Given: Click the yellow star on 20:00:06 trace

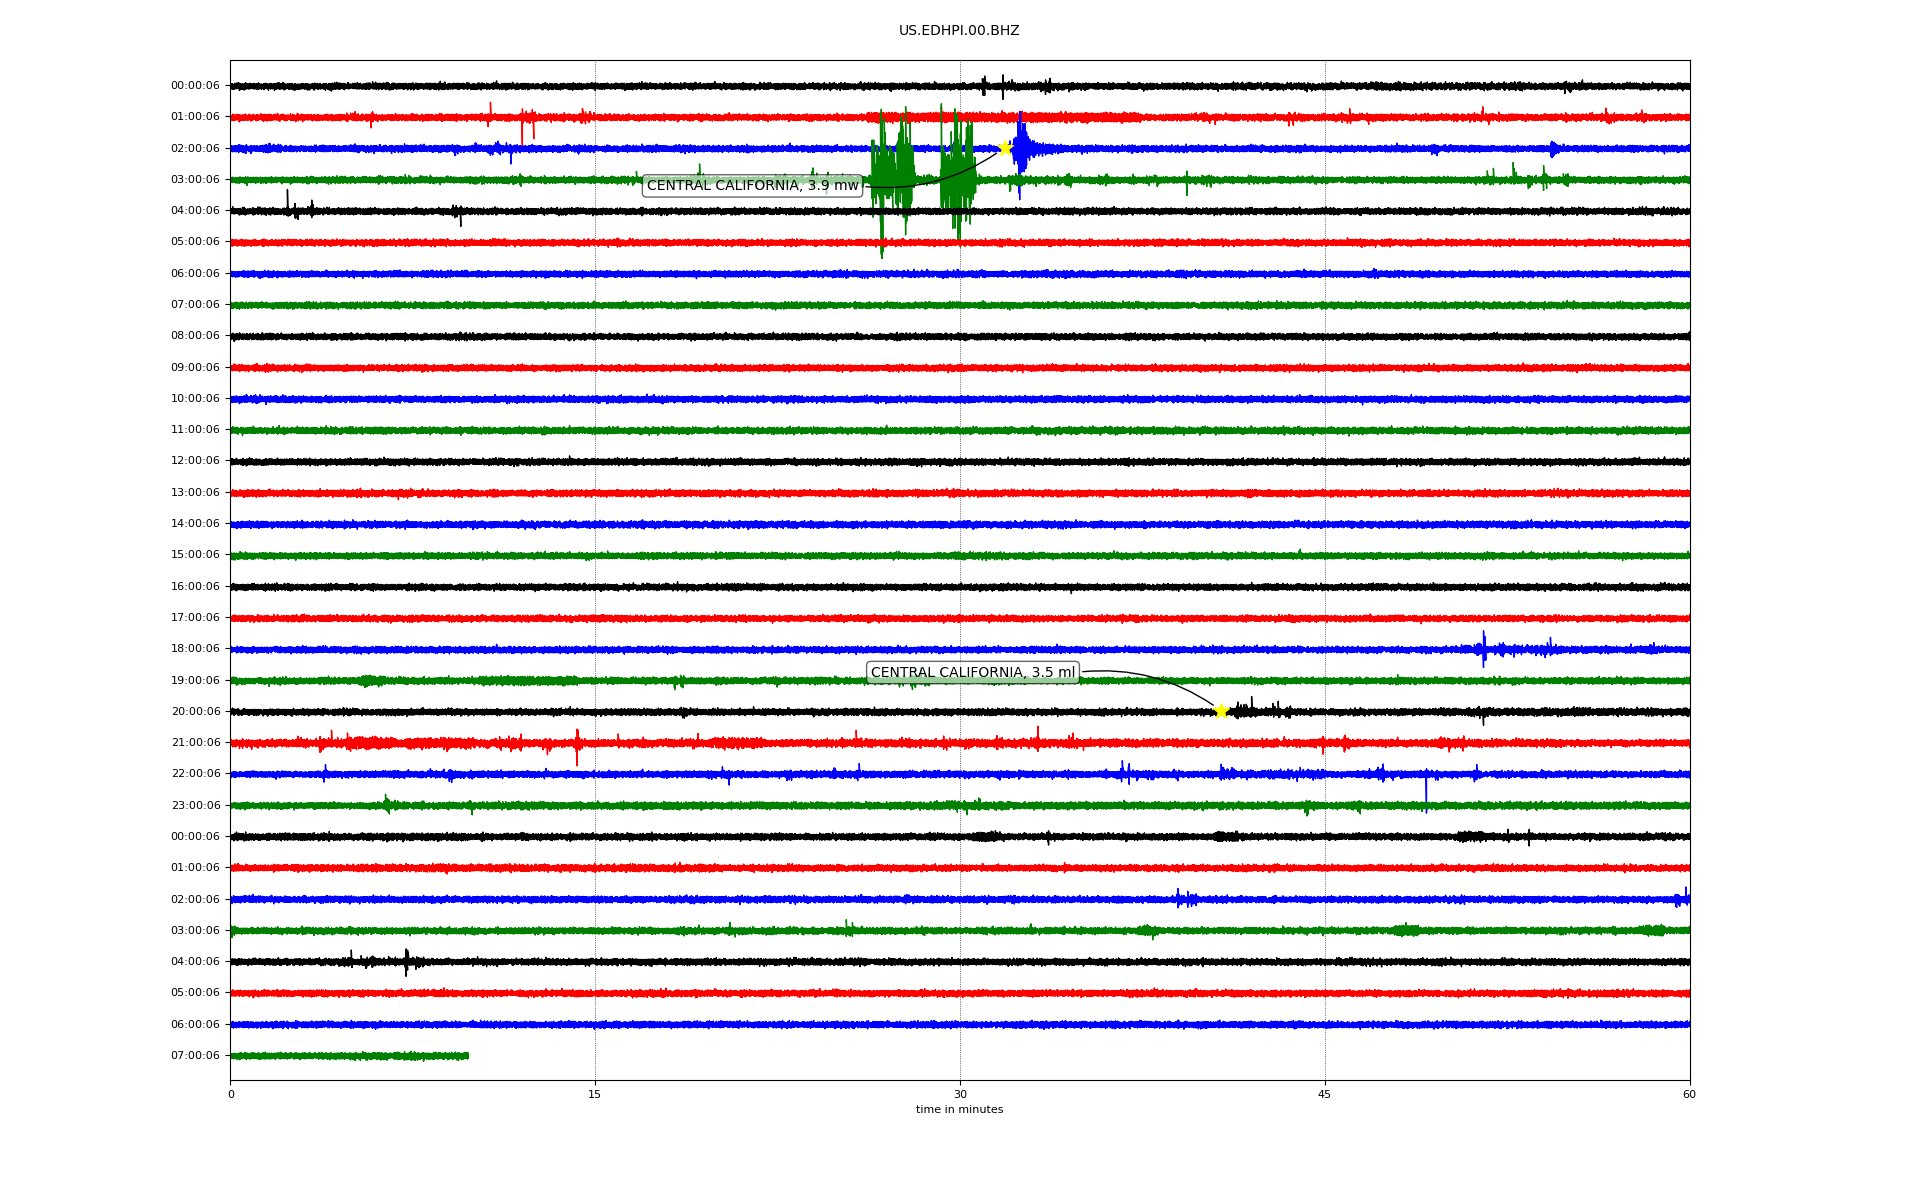Looking at the screenshot, I should coord(1221,711).
